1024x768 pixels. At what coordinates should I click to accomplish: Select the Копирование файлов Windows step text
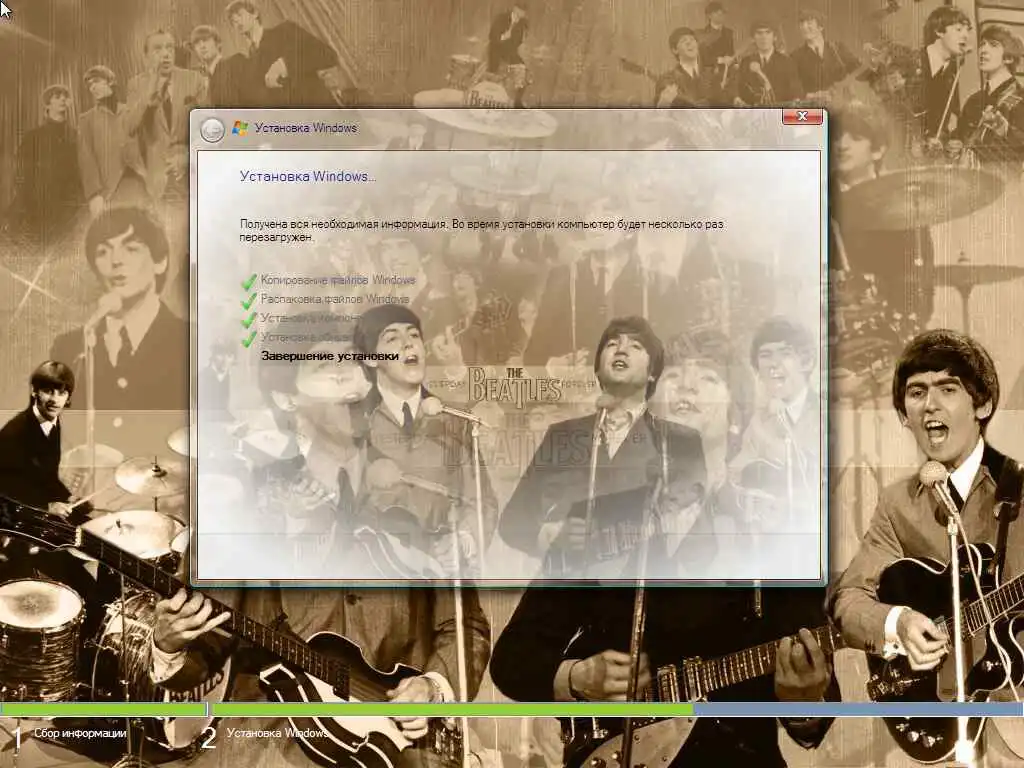click(338, 280)
